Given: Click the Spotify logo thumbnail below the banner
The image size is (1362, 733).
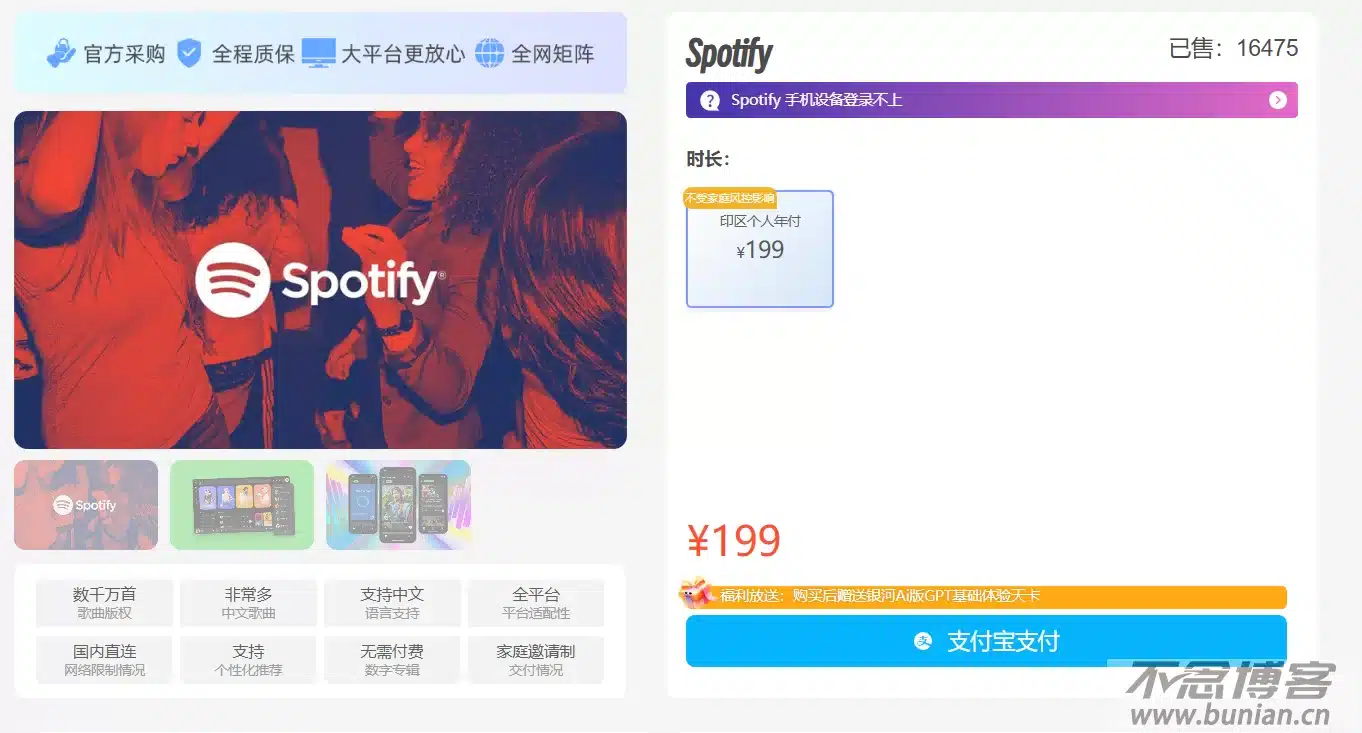Looking at the screenshot, I should pos(85,504).
